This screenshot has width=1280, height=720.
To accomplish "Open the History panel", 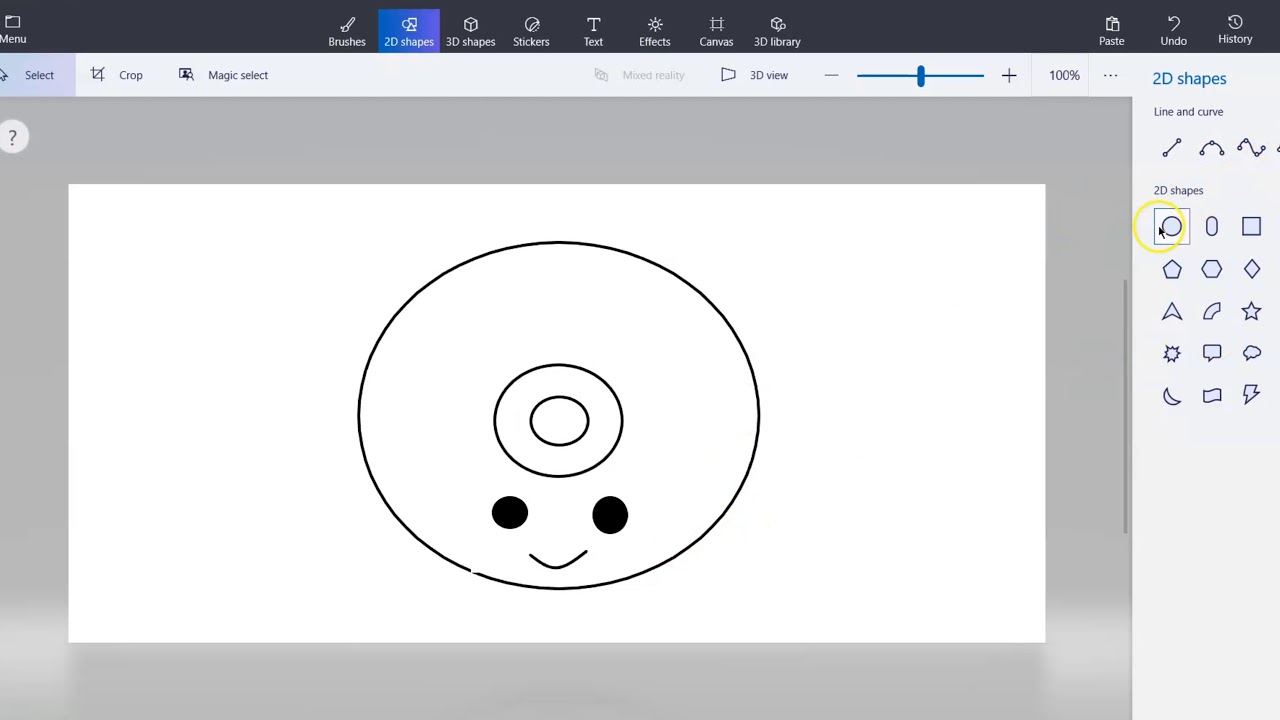I will 1235,30.
